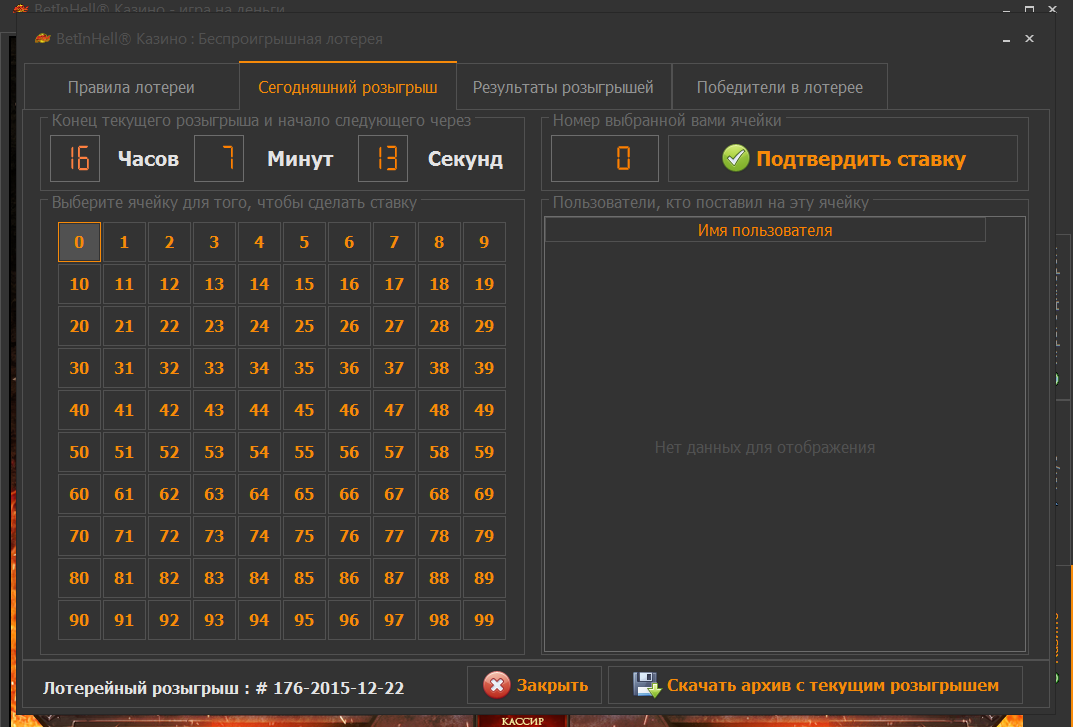The width and height of the screenshot is (1073, 727).
Task: Click the floppy disk download archive icon
Action: tap(647, 685)
